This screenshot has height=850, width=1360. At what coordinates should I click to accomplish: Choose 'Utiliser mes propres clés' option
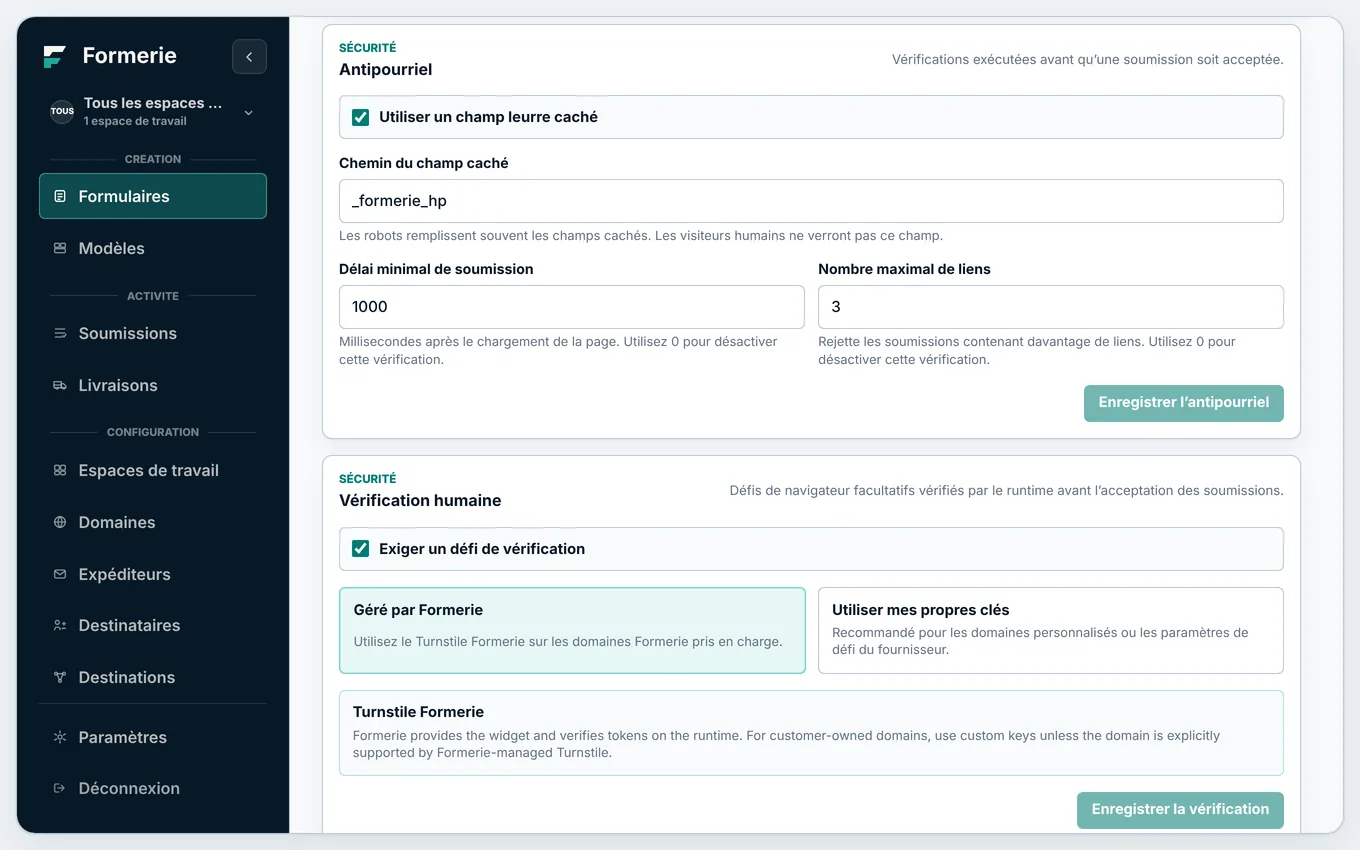[1051, 630]
